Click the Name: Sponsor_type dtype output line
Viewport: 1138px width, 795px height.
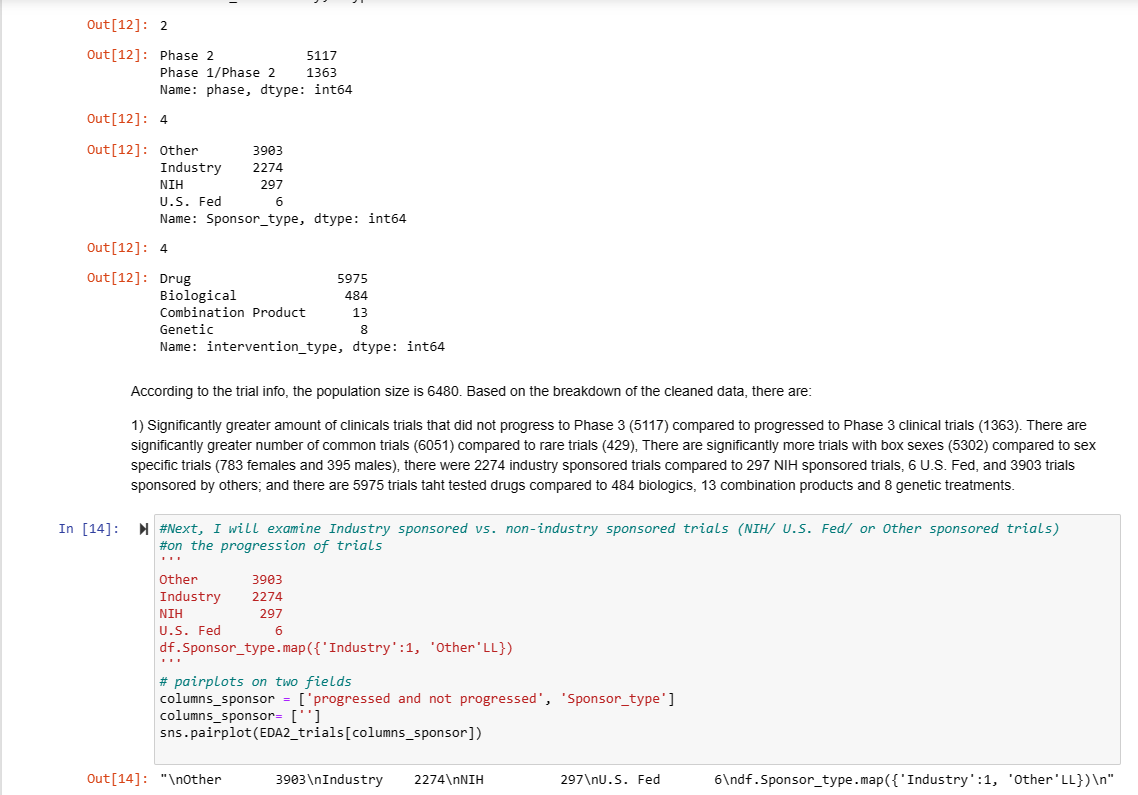pos(283,218)
